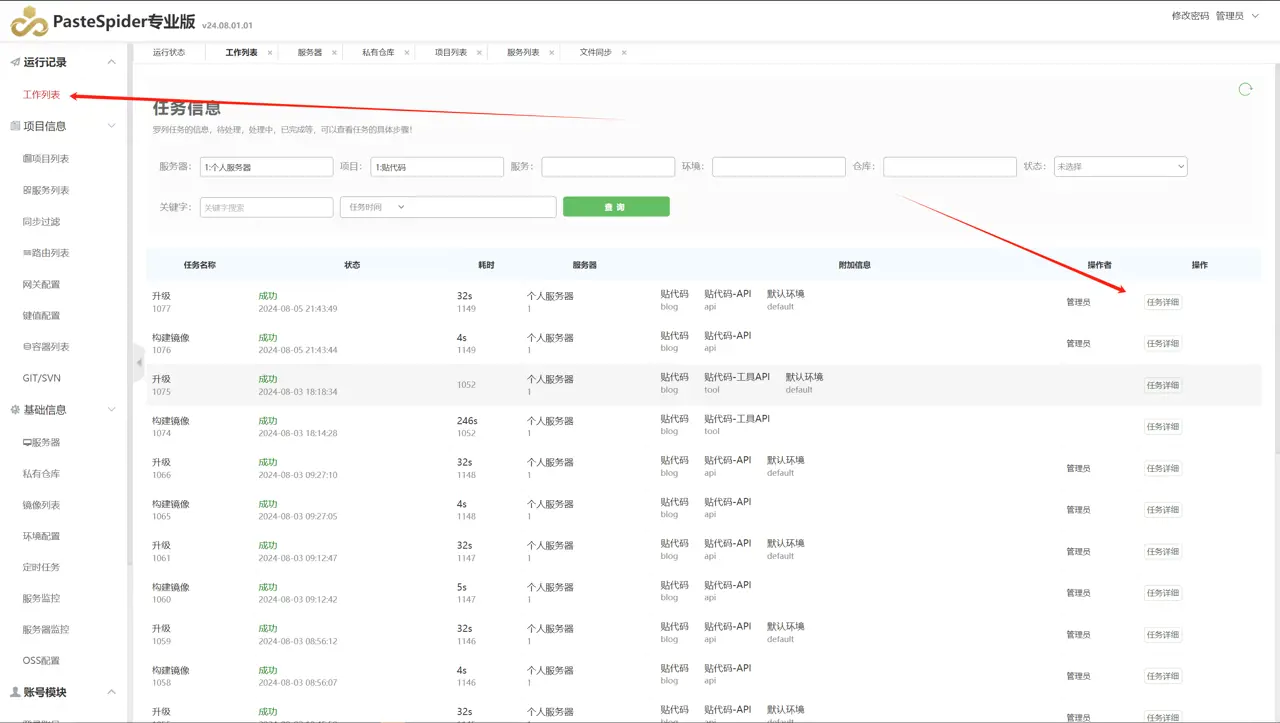
Task: Collapse the 账号模块 sidebar section
Action: [x=111, y=692]
